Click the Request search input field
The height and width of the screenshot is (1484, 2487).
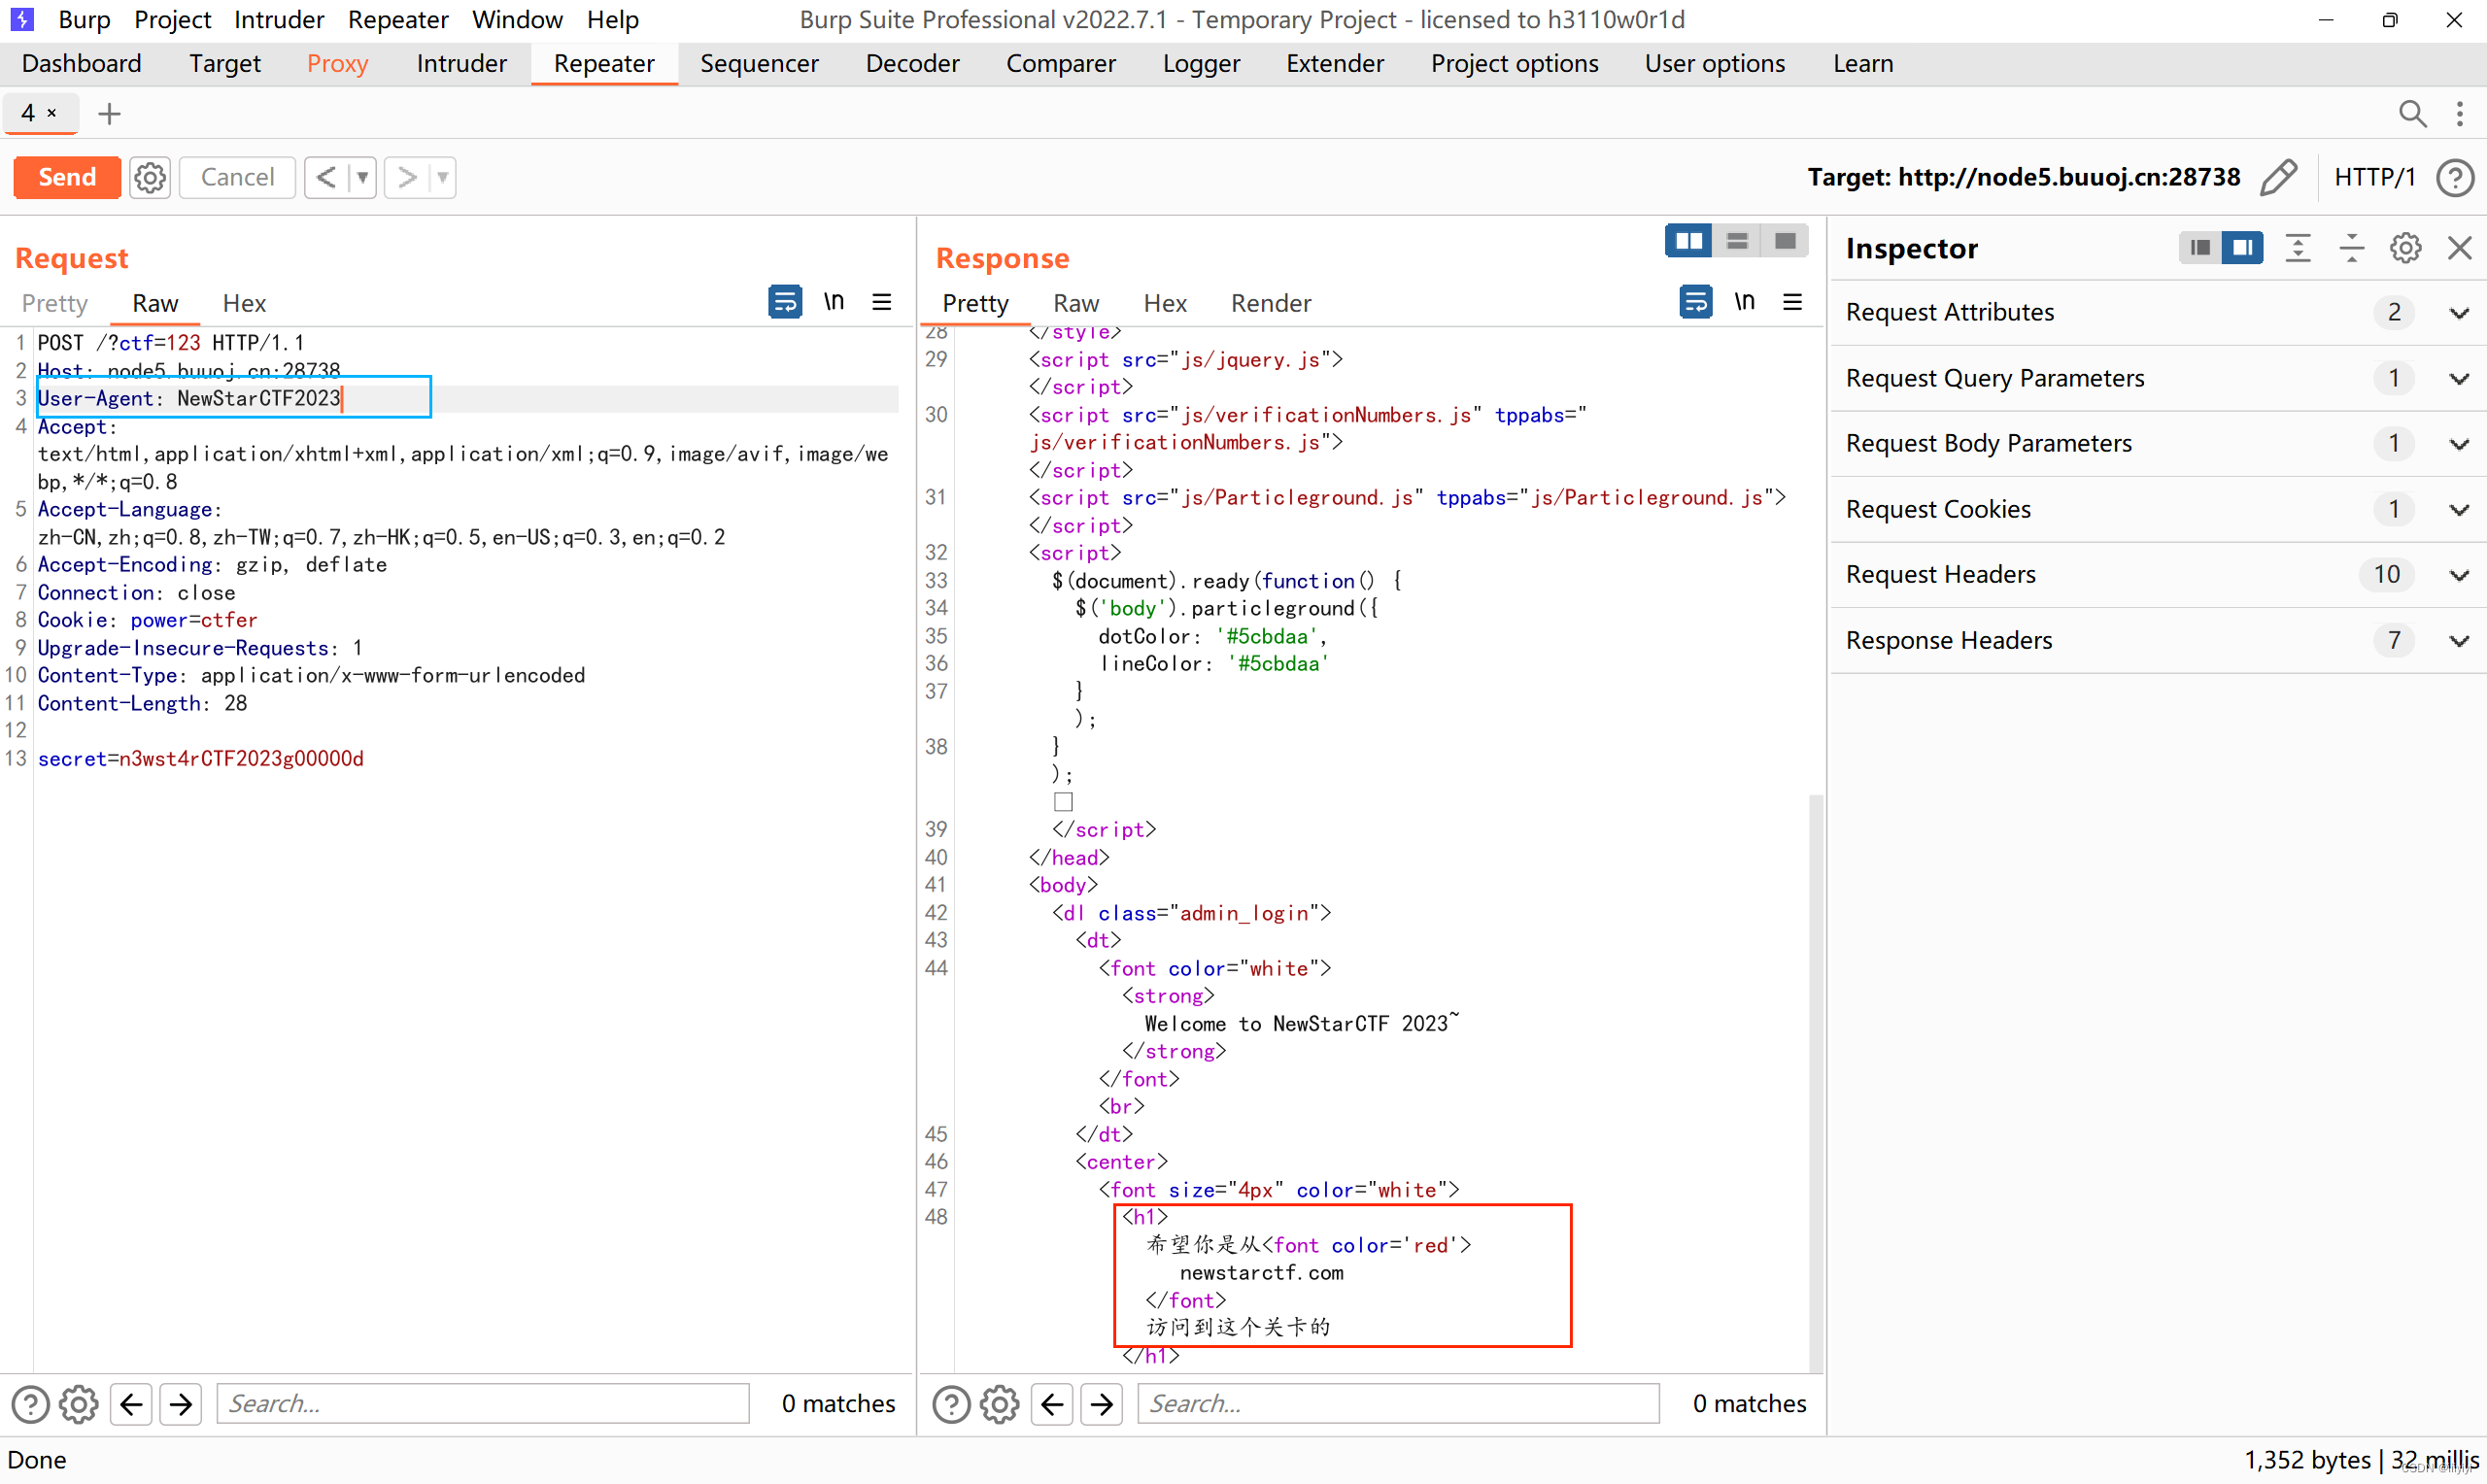(x=482, y=1404)
